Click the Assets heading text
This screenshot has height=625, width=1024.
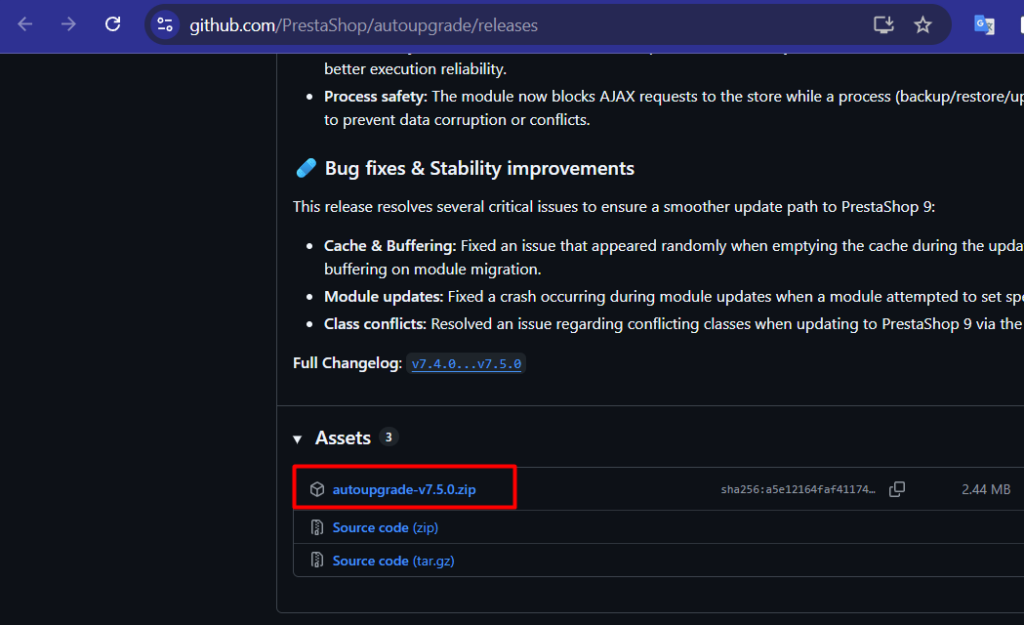click(343, 438)
